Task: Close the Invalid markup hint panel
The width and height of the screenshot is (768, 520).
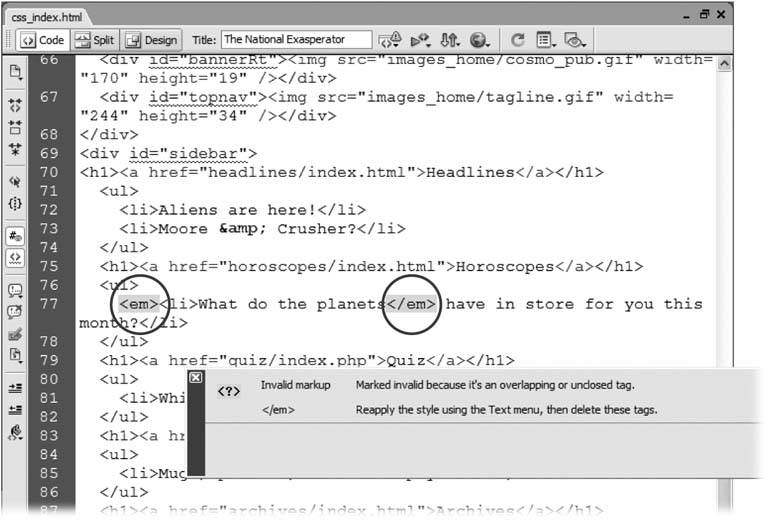Action: tap(196, 377)
